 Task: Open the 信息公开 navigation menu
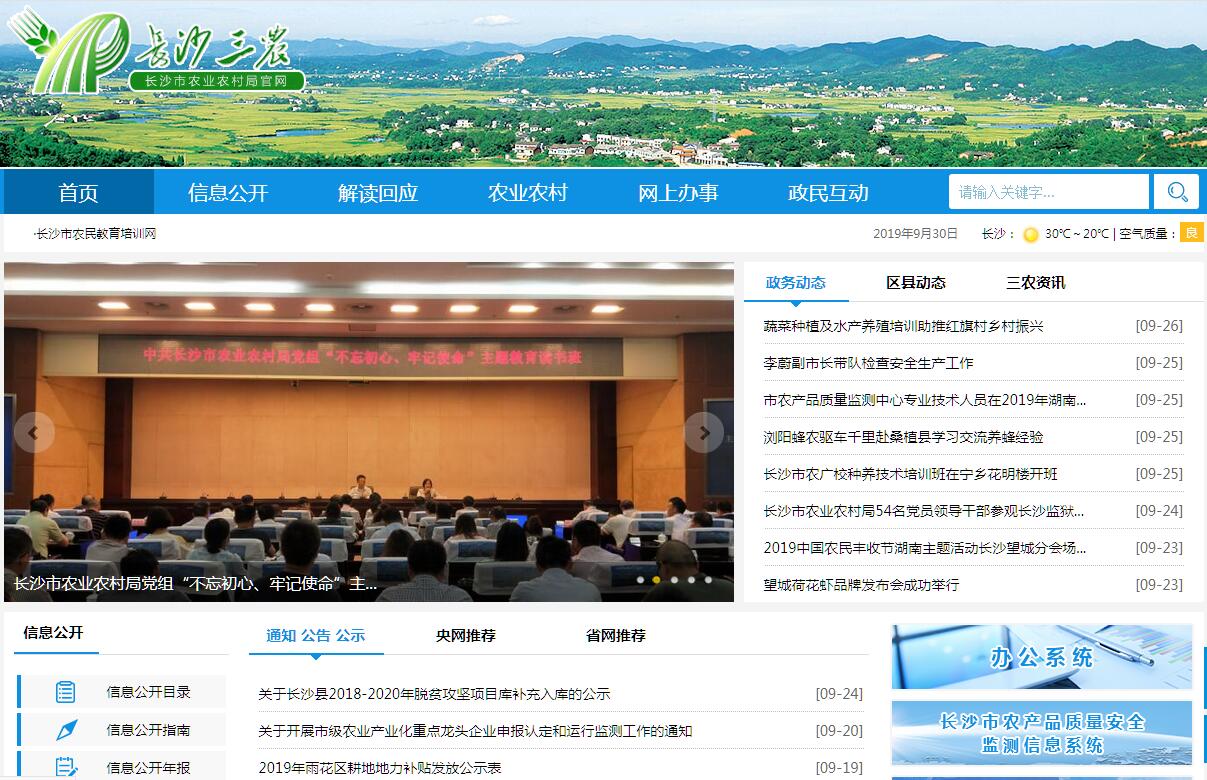pyautogui.click(x=228, y=193)
